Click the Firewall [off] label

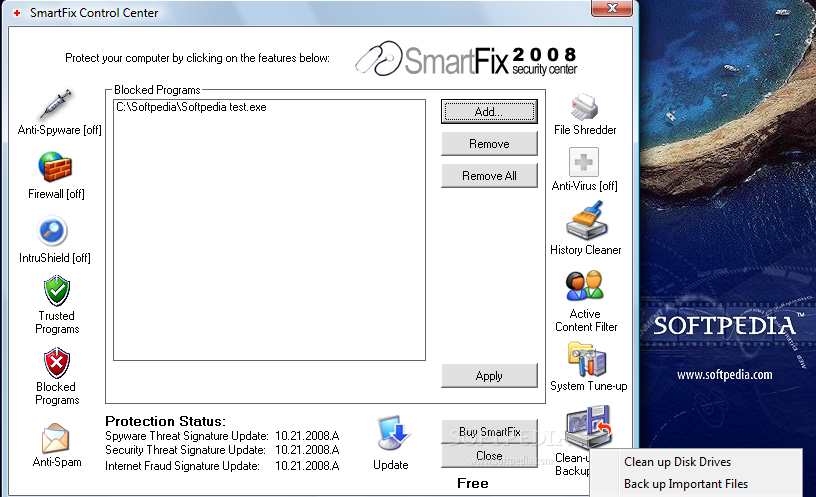(x=56, y=194)
